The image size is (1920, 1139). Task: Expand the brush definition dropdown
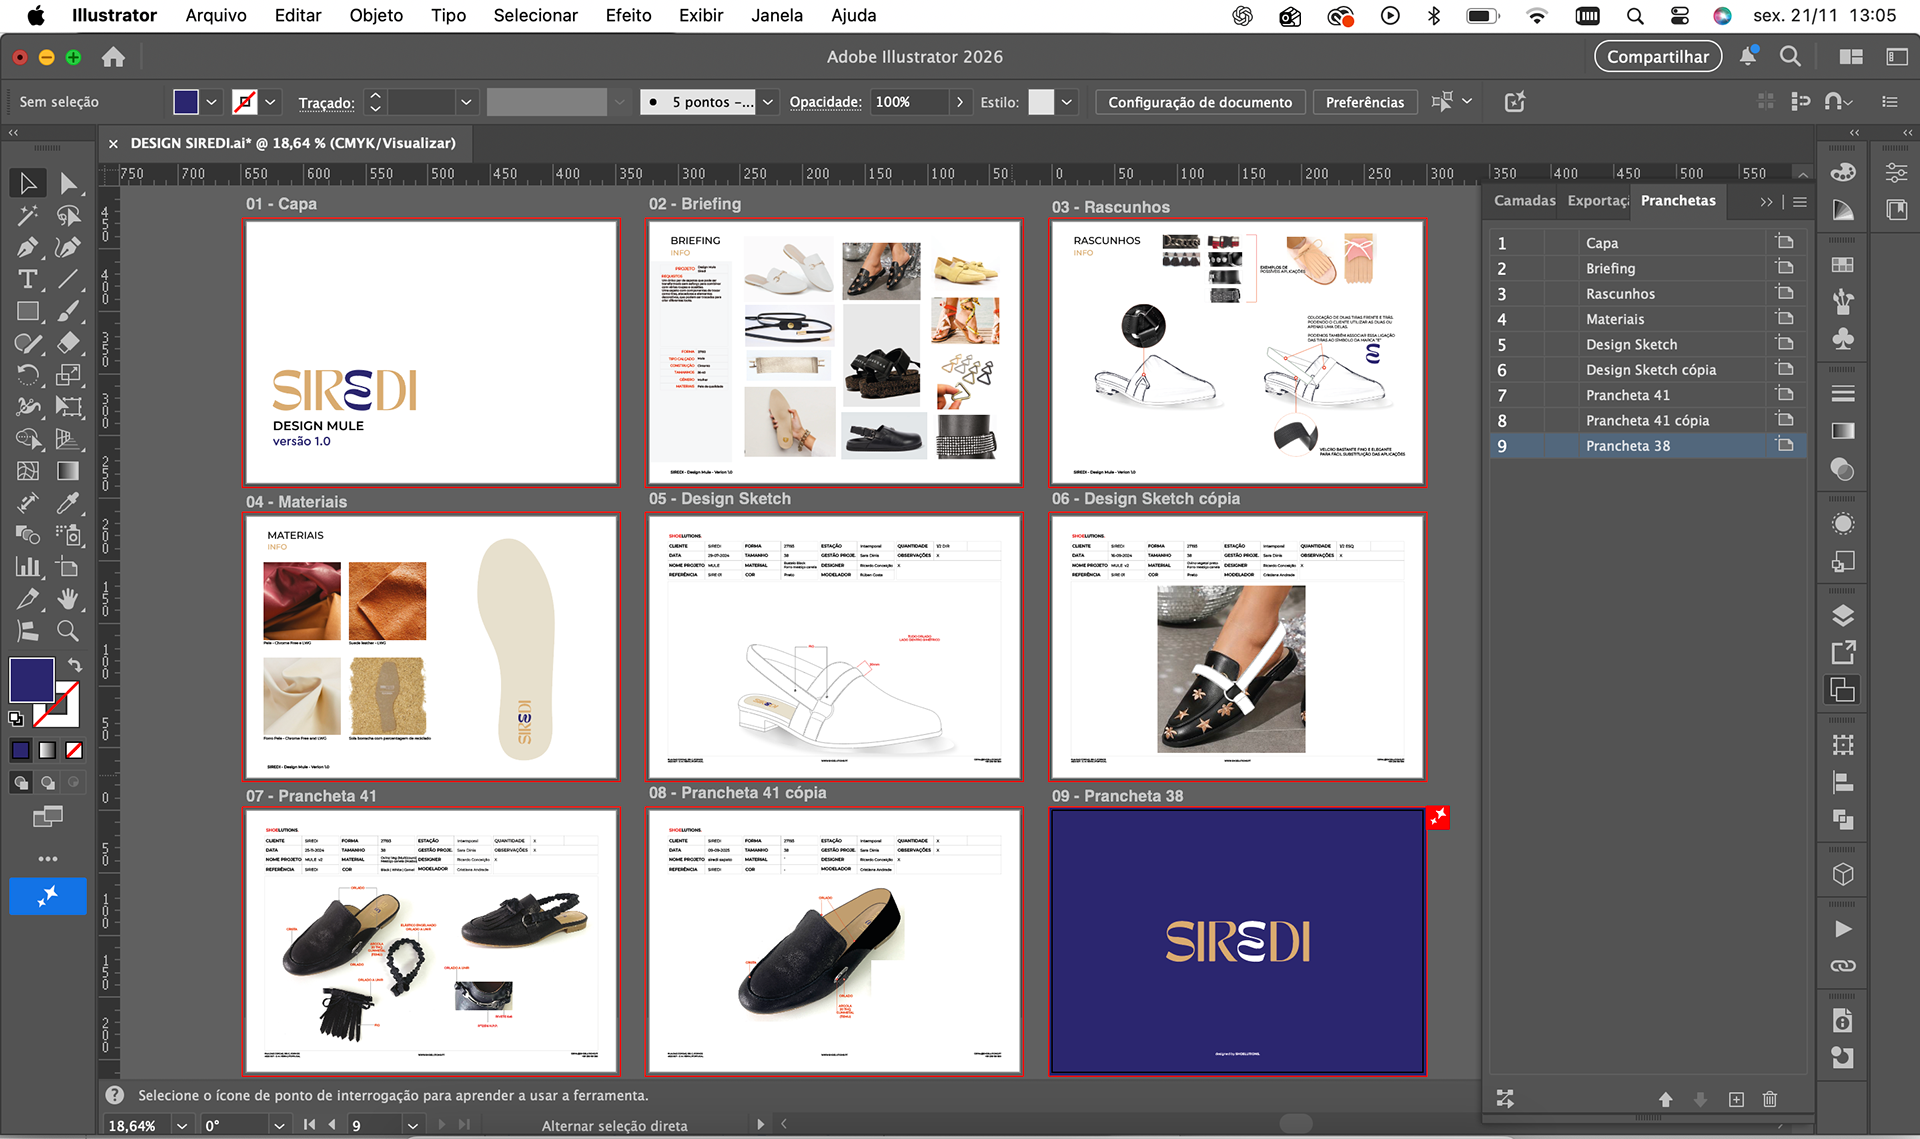(x=767, y=102)
